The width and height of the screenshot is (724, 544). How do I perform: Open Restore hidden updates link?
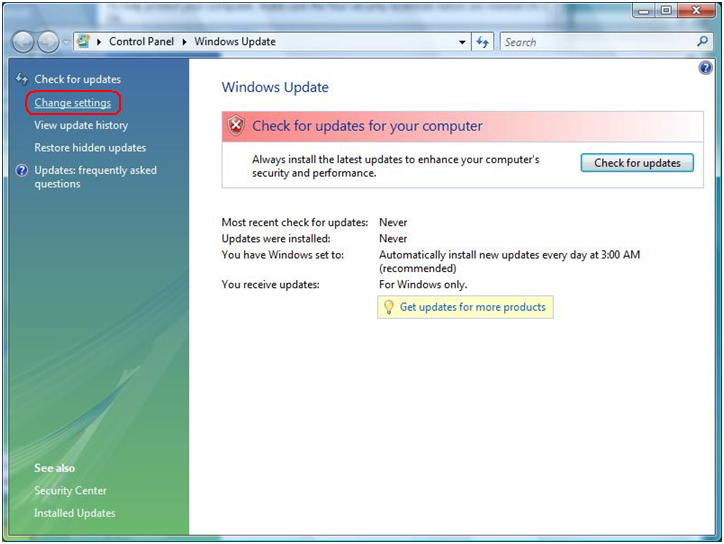90,148
